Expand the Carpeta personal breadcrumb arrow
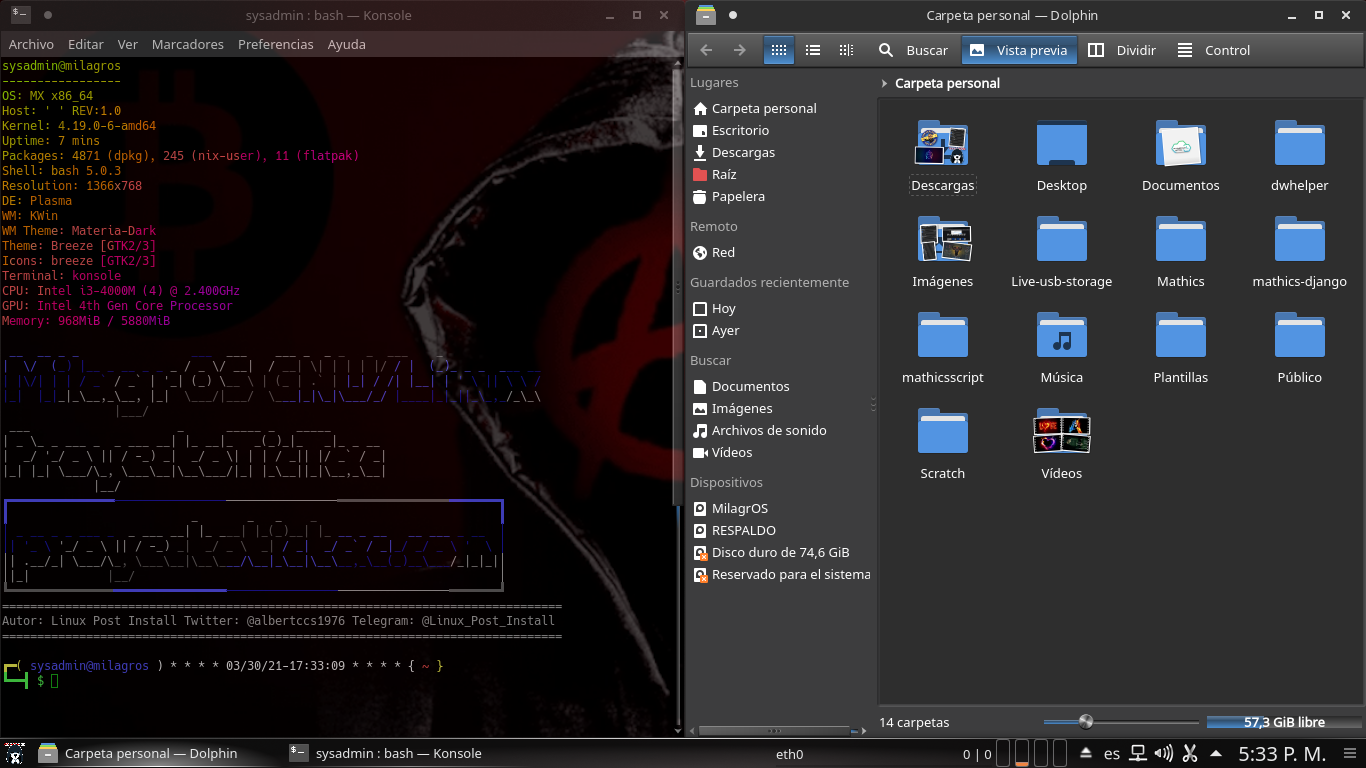 click(885, 84)
